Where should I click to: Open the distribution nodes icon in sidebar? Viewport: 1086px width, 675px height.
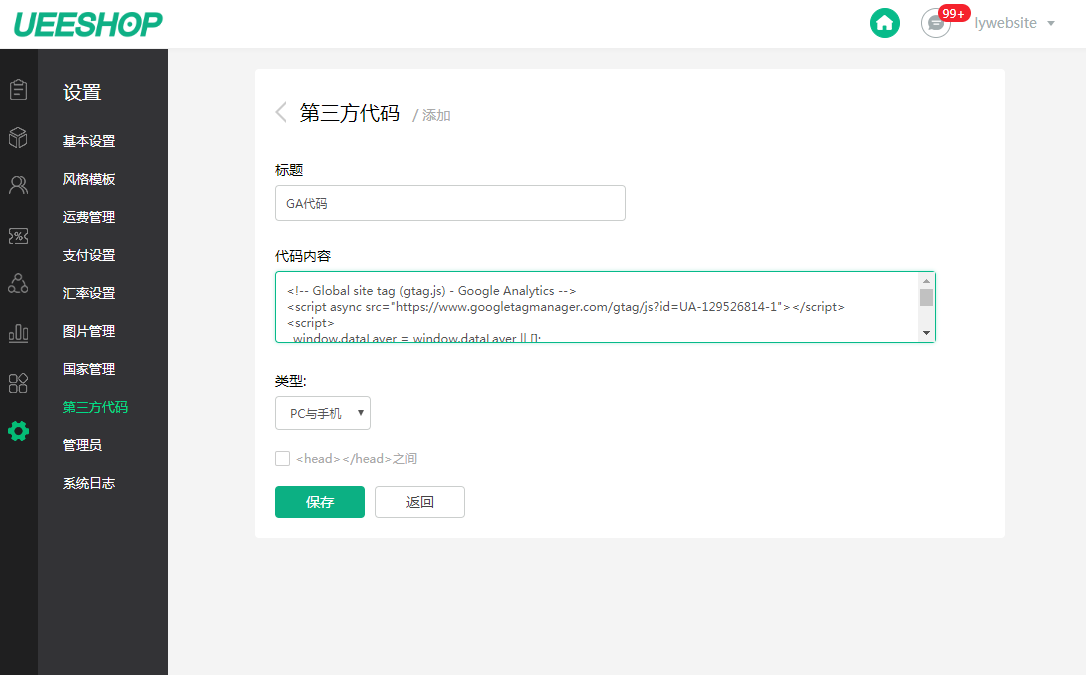[19, 283]
